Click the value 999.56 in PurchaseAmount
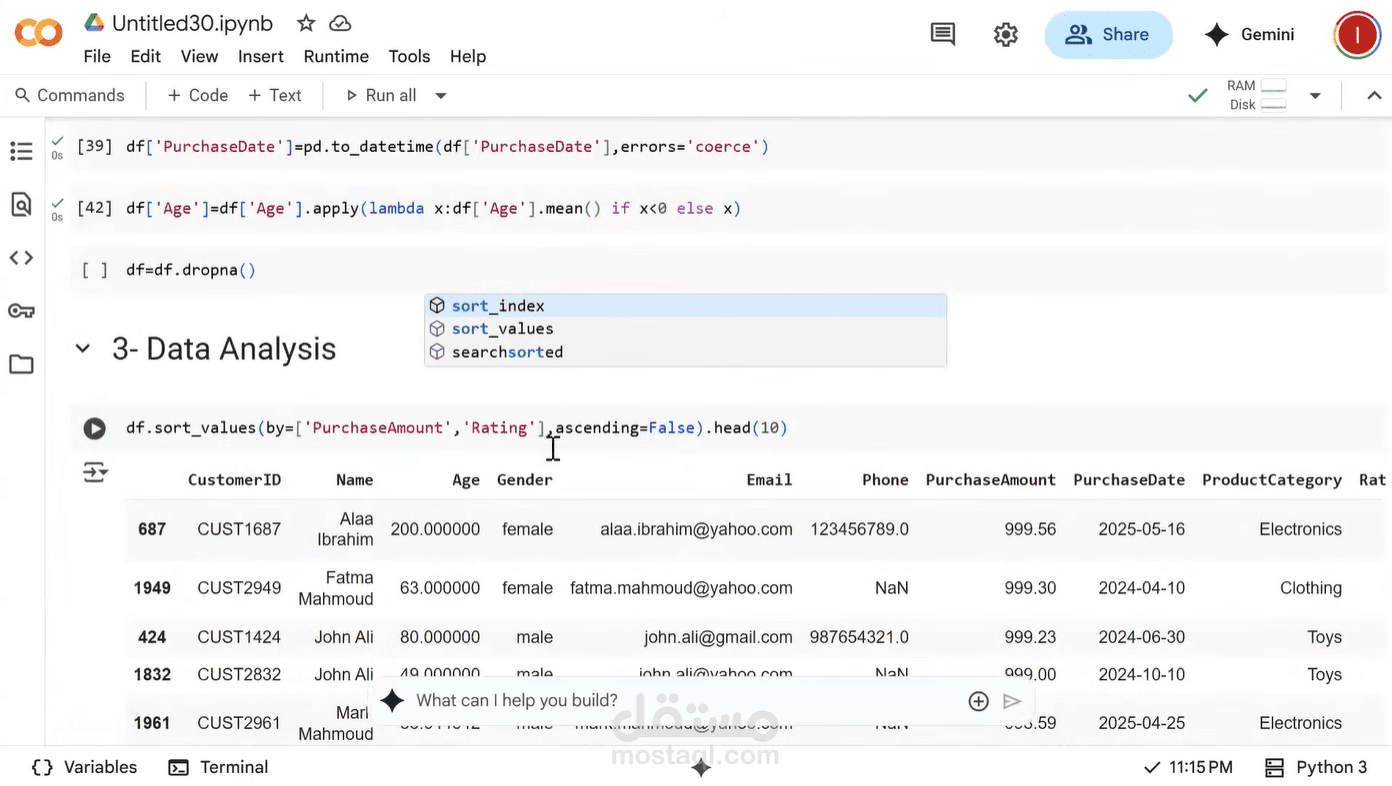Screen dimensions: 1392x786 click(x=1030, y=530)
